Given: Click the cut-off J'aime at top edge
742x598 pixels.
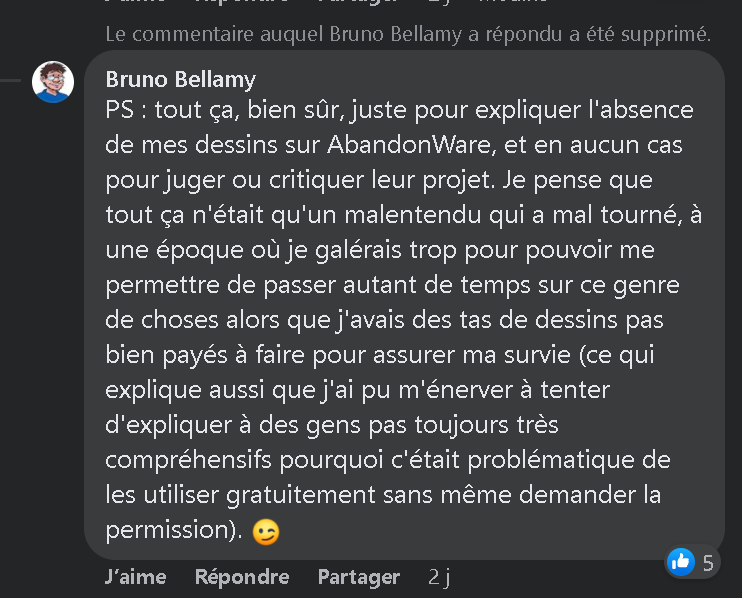Looking at the screenshot, I should pyautogui.click(x=135, y=2).
